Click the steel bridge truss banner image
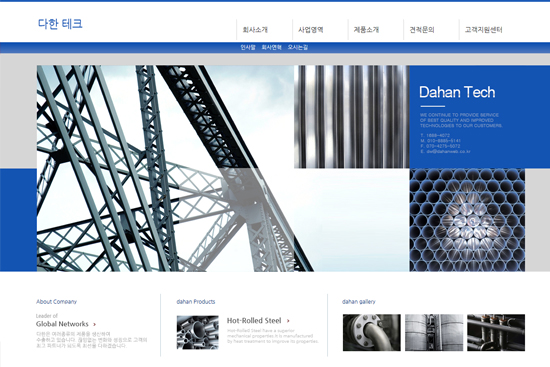This screenshot has height=367, width=550. point(165,168)
